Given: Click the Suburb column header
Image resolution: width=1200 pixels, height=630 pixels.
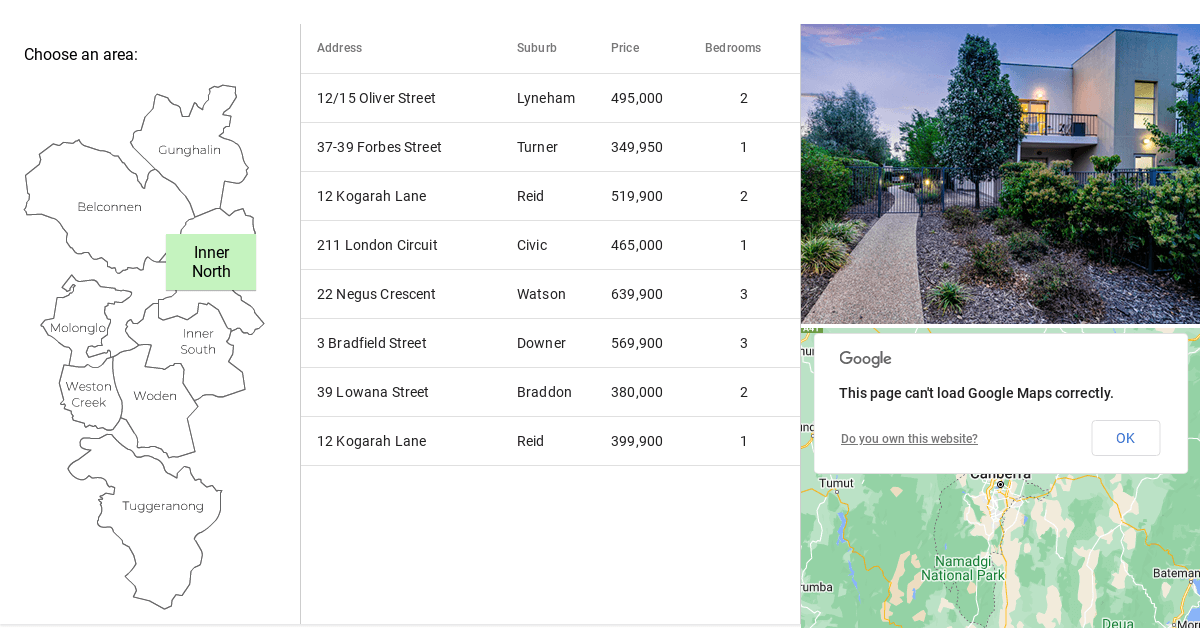Looking at the screenshot, I should click(x=536, y=48).
